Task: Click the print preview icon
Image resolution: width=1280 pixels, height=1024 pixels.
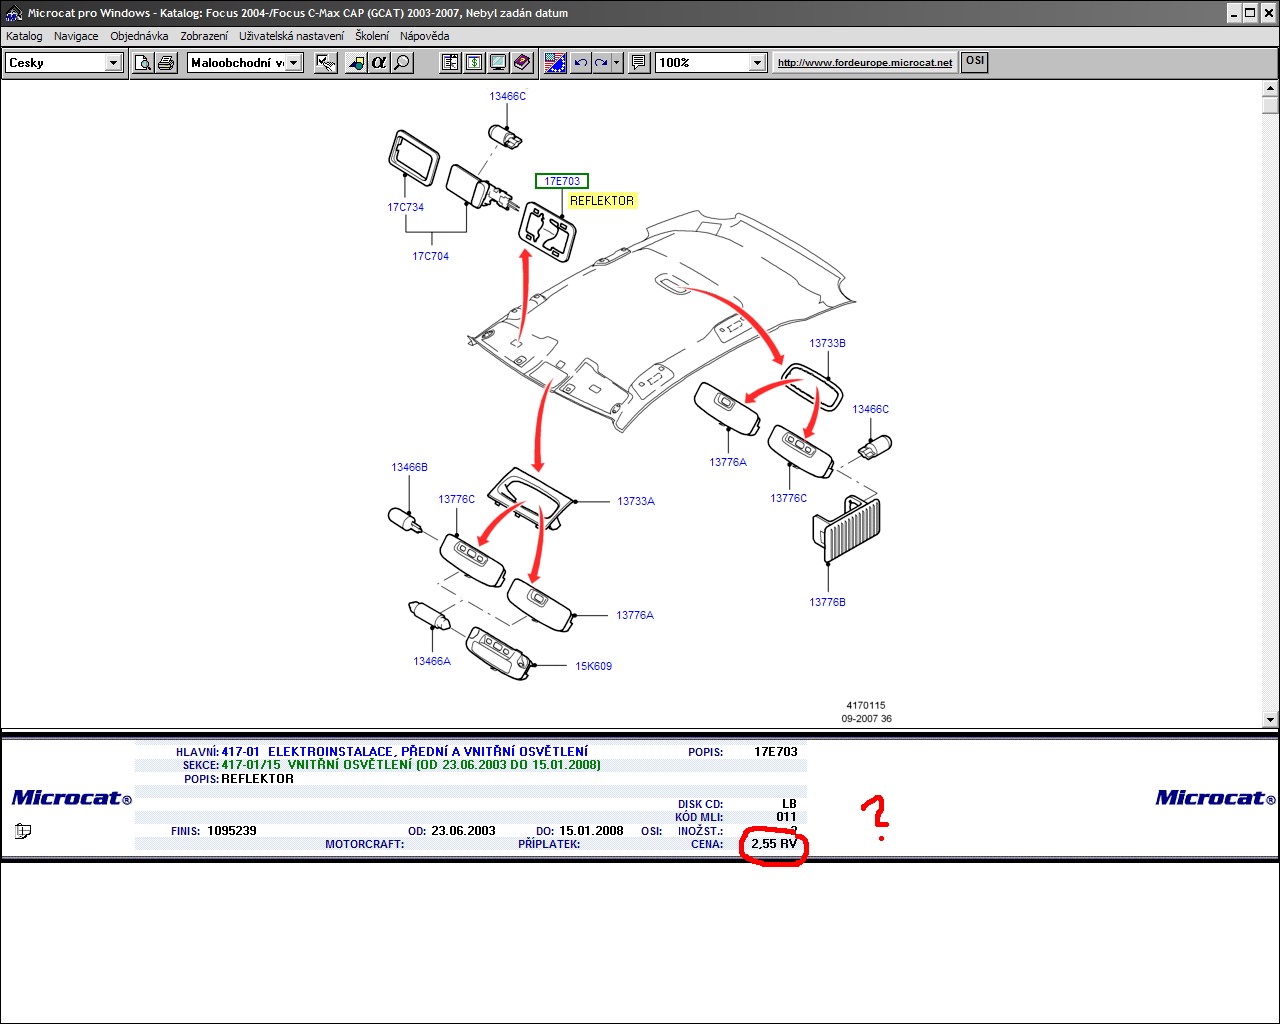Action: pyautogui.click(x=144, y=63)
